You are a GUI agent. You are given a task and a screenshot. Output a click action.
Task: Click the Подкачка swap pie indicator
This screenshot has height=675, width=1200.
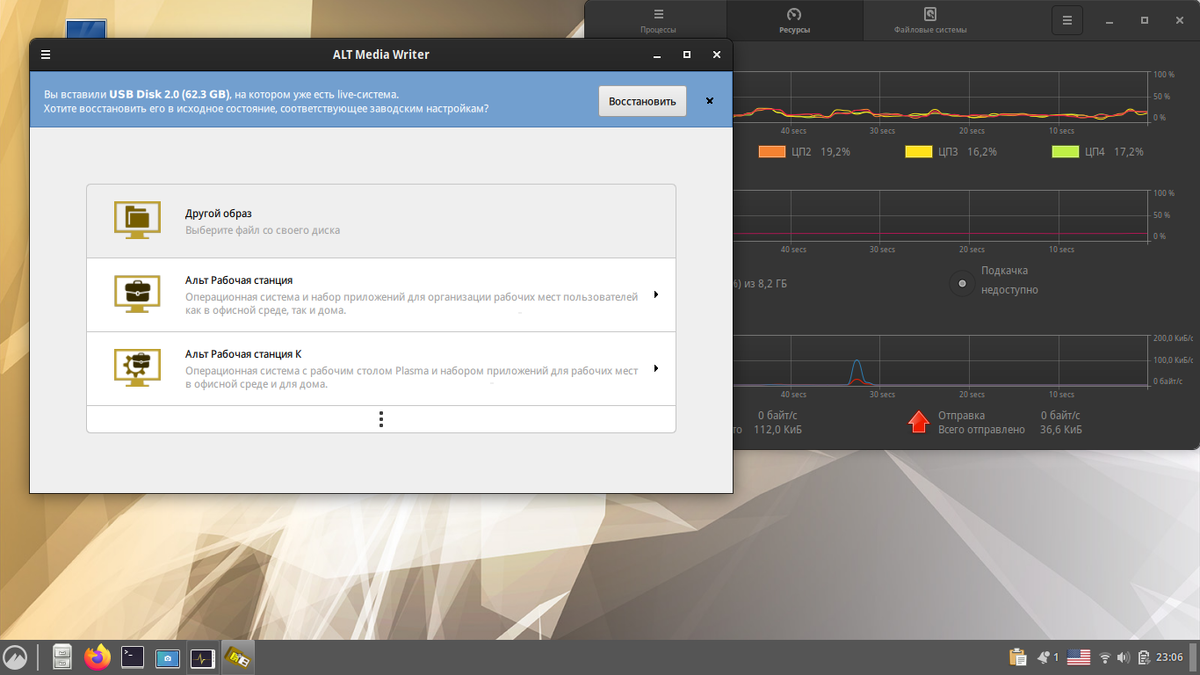[961, 284]
